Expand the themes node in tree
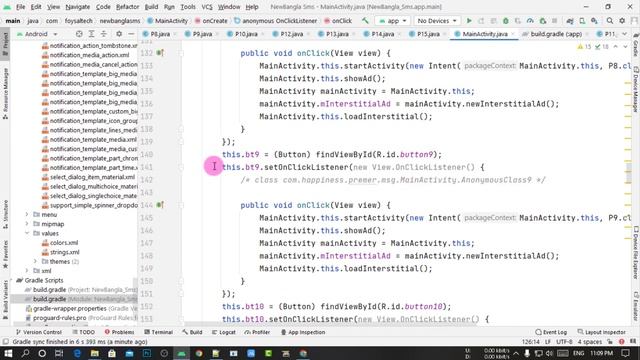The image size is (640, 360). point(35,261)
